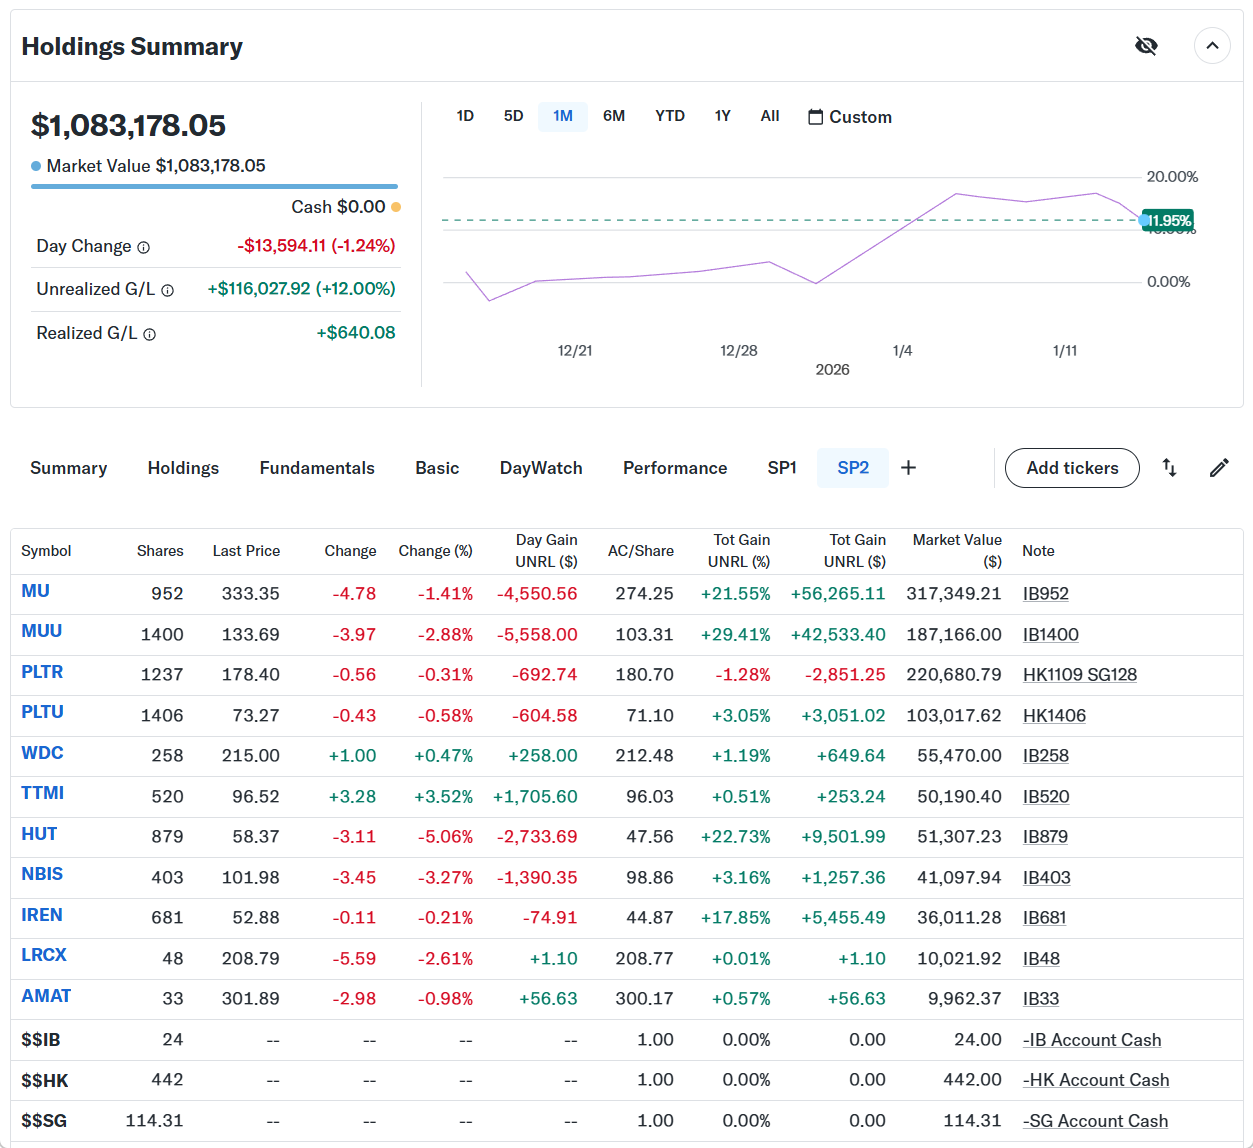This screenshot has height=1148, width=1253.
Task: Open the Custom date range calendar
Action: pos(849,117)
